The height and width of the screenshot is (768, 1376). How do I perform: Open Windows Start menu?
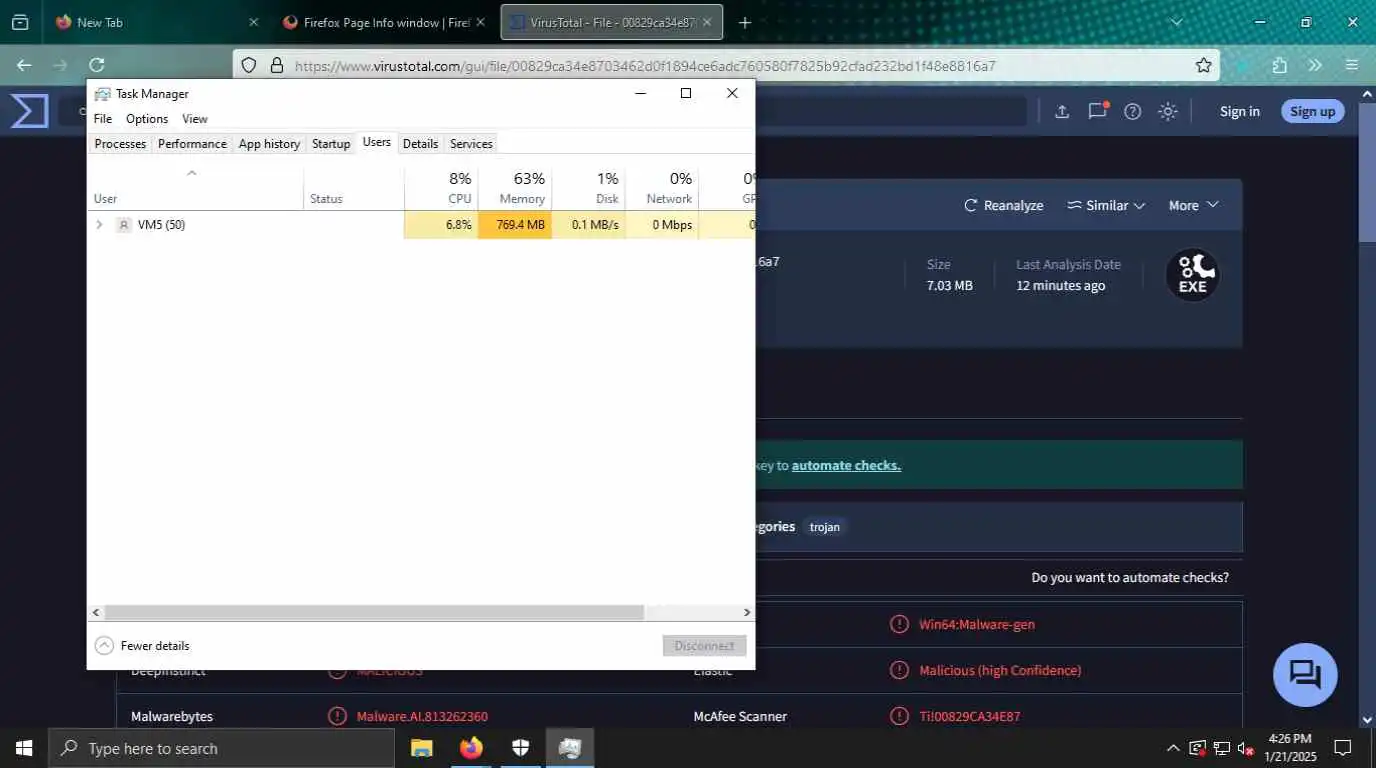23,748
